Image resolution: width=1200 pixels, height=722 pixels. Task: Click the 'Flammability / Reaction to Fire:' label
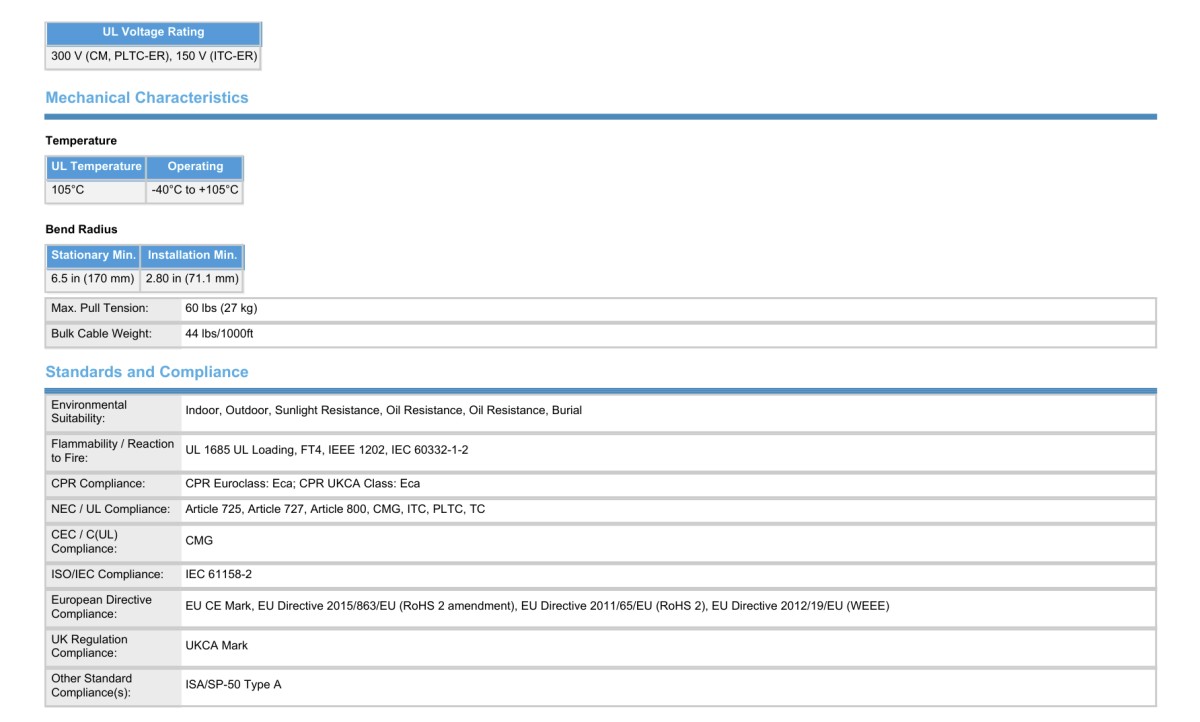pyautogui.click(x=112, y=451)
